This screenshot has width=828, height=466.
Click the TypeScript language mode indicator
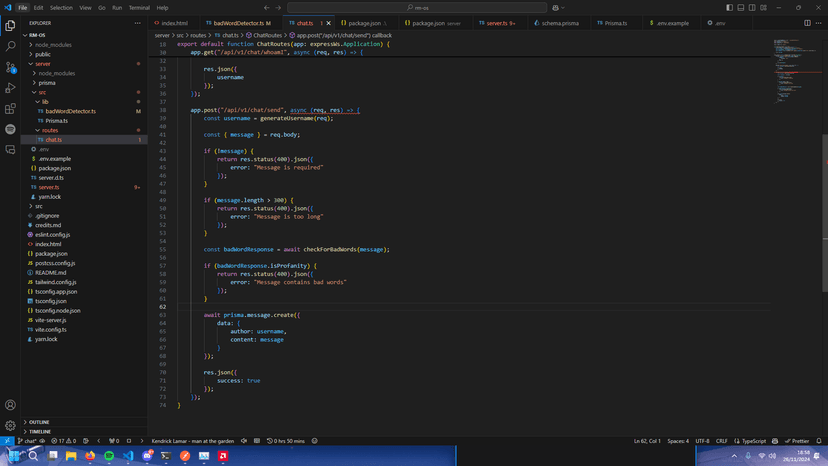[x=752, y=441]
